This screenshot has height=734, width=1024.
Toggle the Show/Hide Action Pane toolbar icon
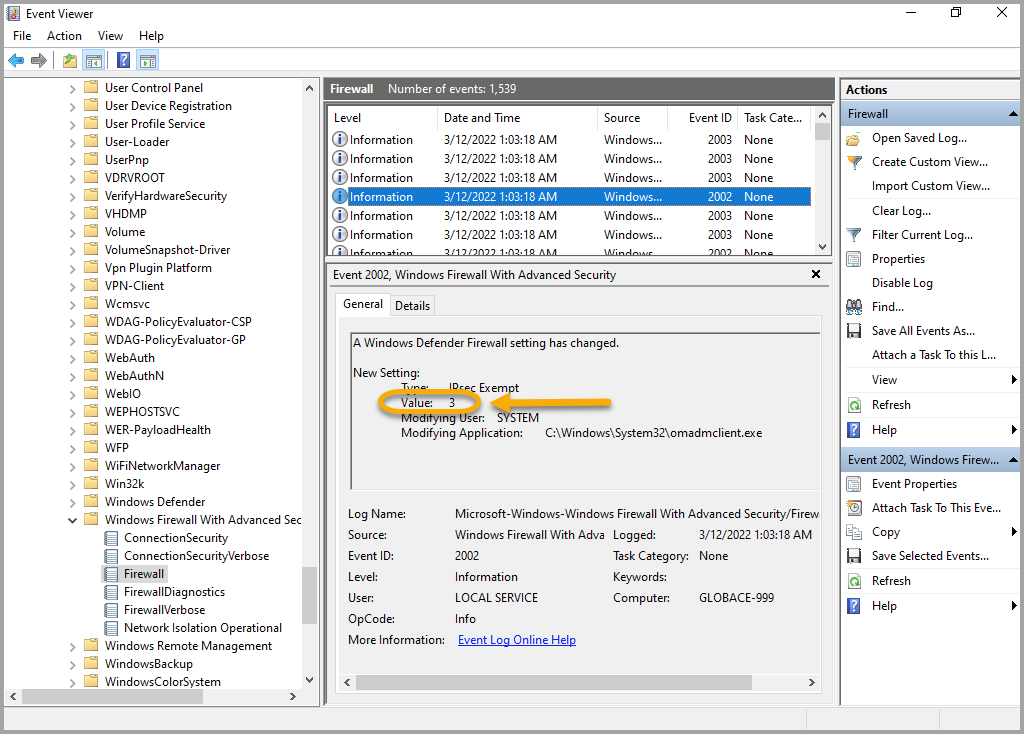(x=148, y=61)
